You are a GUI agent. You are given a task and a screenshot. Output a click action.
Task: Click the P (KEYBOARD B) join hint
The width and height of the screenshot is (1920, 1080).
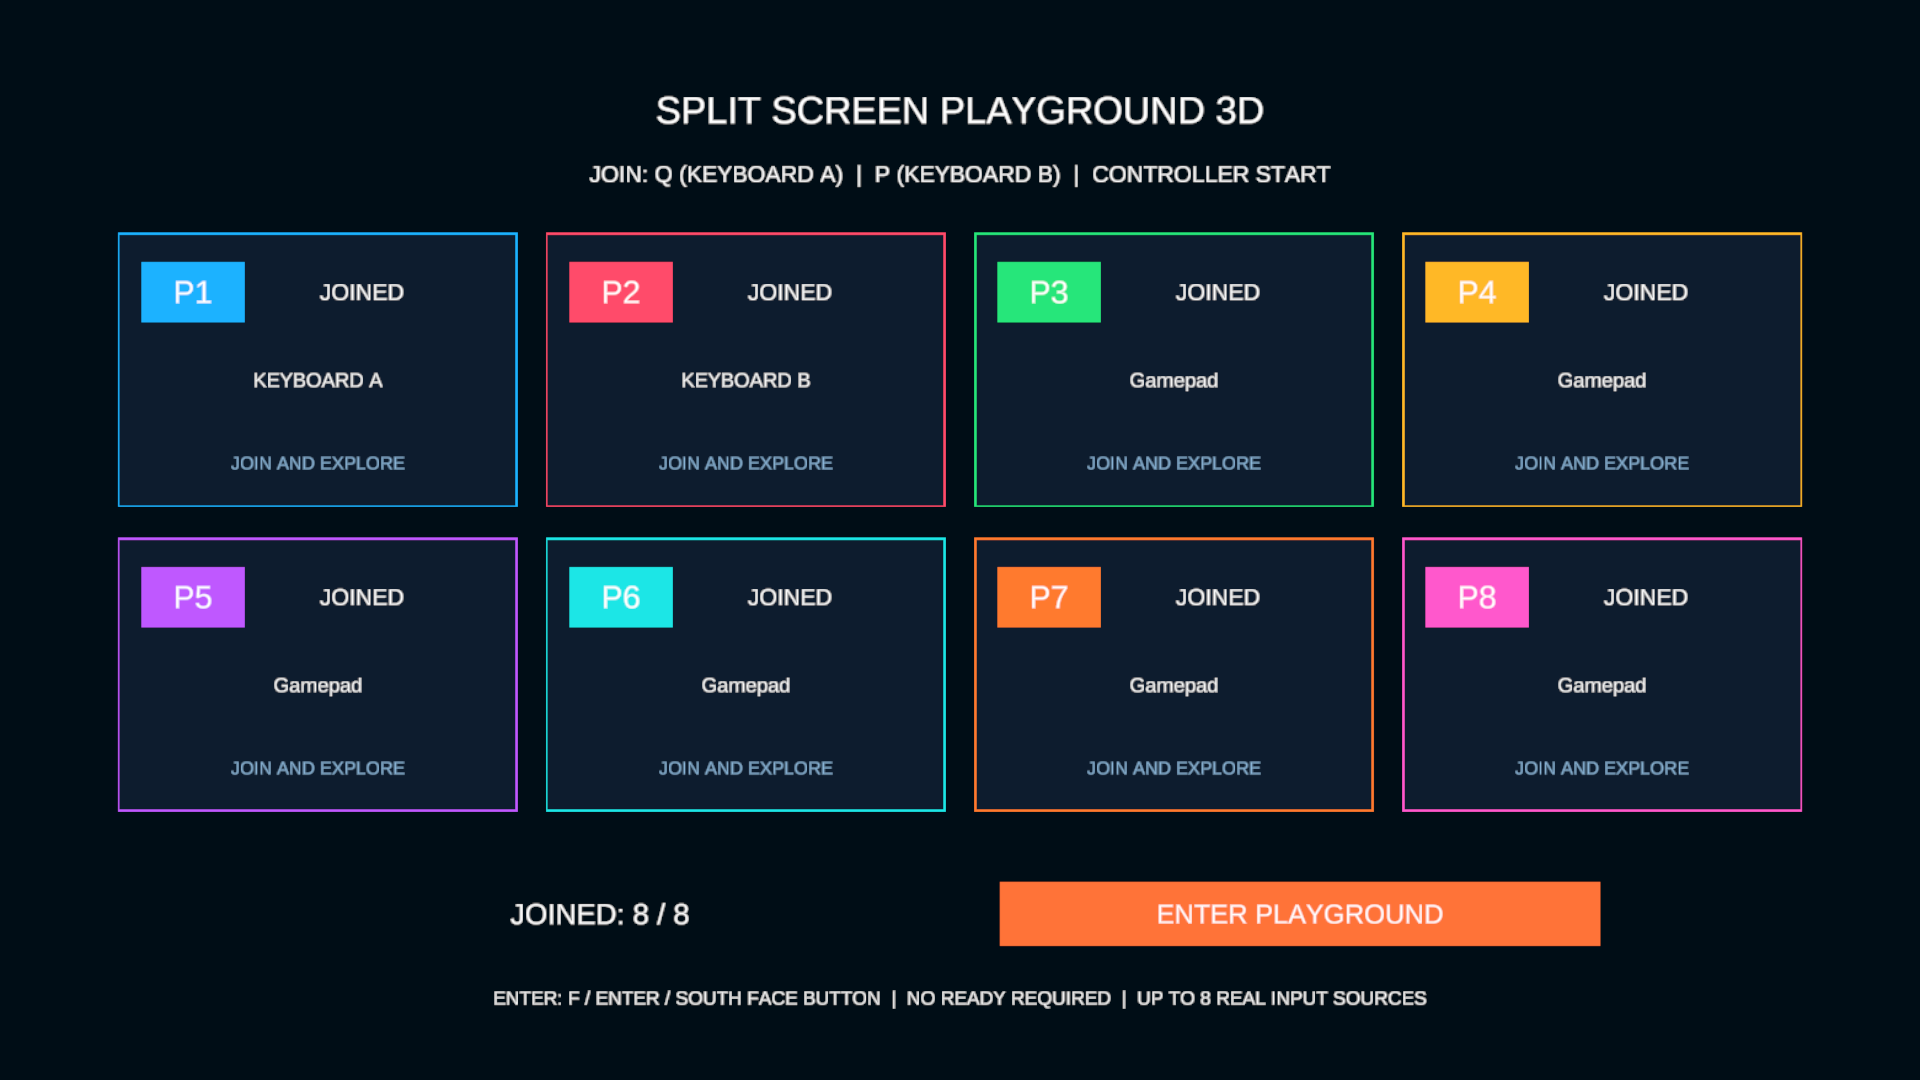pos(967,175)
